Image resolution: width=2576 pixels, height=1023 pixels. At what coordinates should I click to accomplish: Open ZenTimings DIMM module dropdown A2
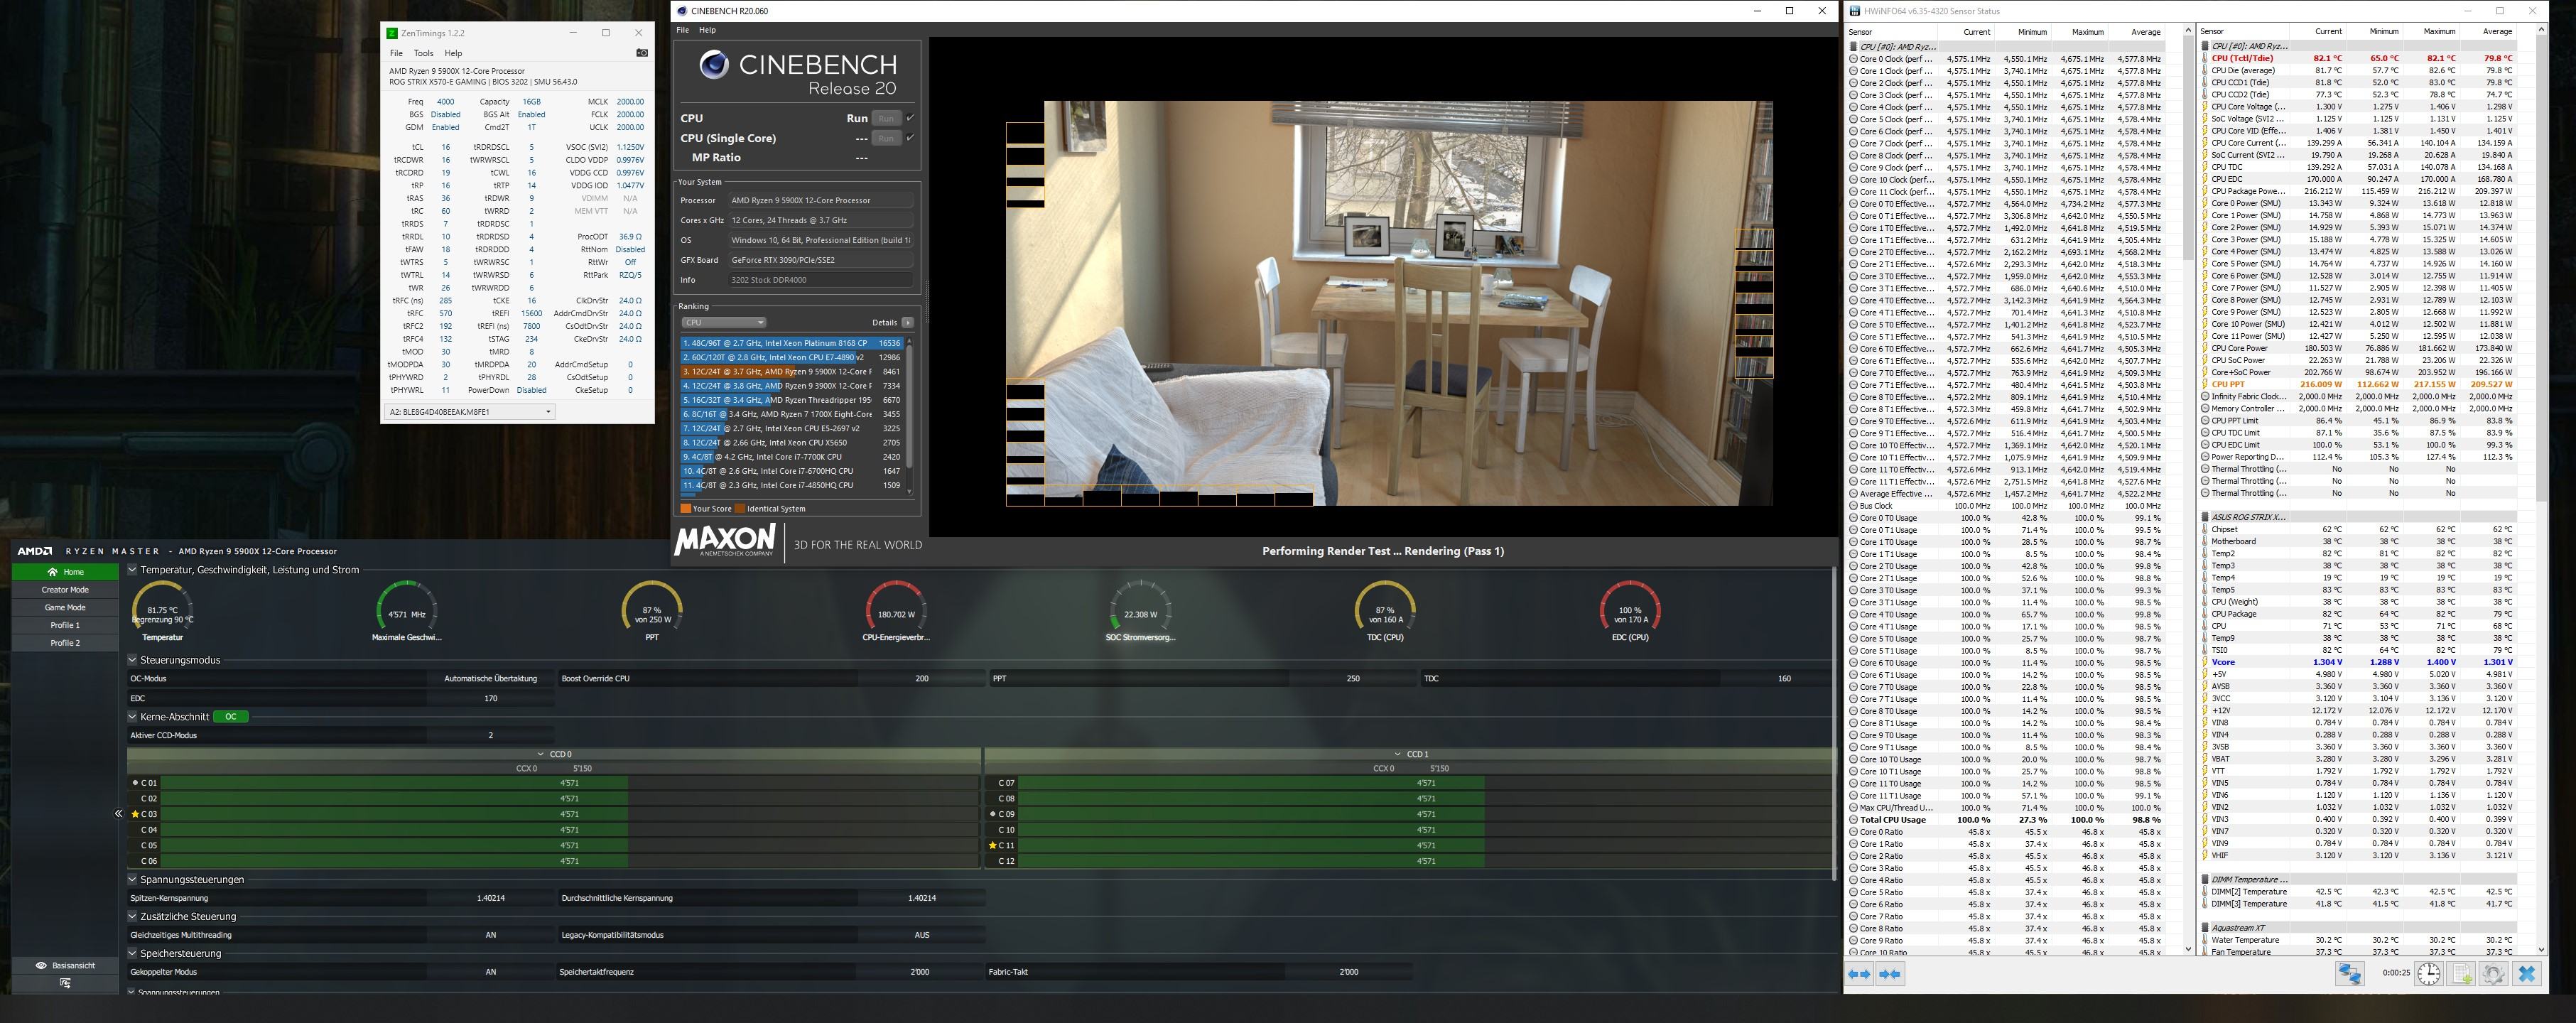pos(469,412)
